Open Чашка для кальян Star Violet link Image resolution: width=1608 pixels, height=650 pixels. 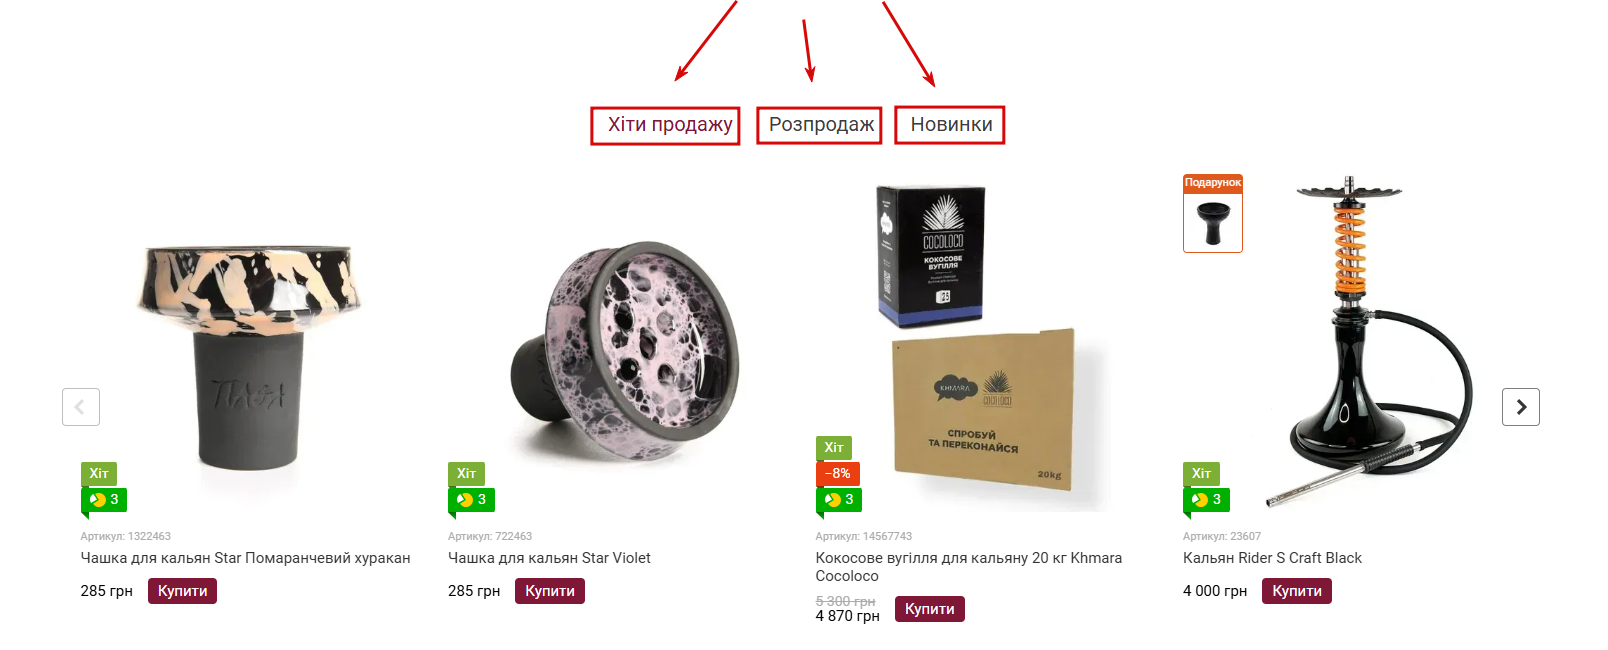click(x=549, y=558)
